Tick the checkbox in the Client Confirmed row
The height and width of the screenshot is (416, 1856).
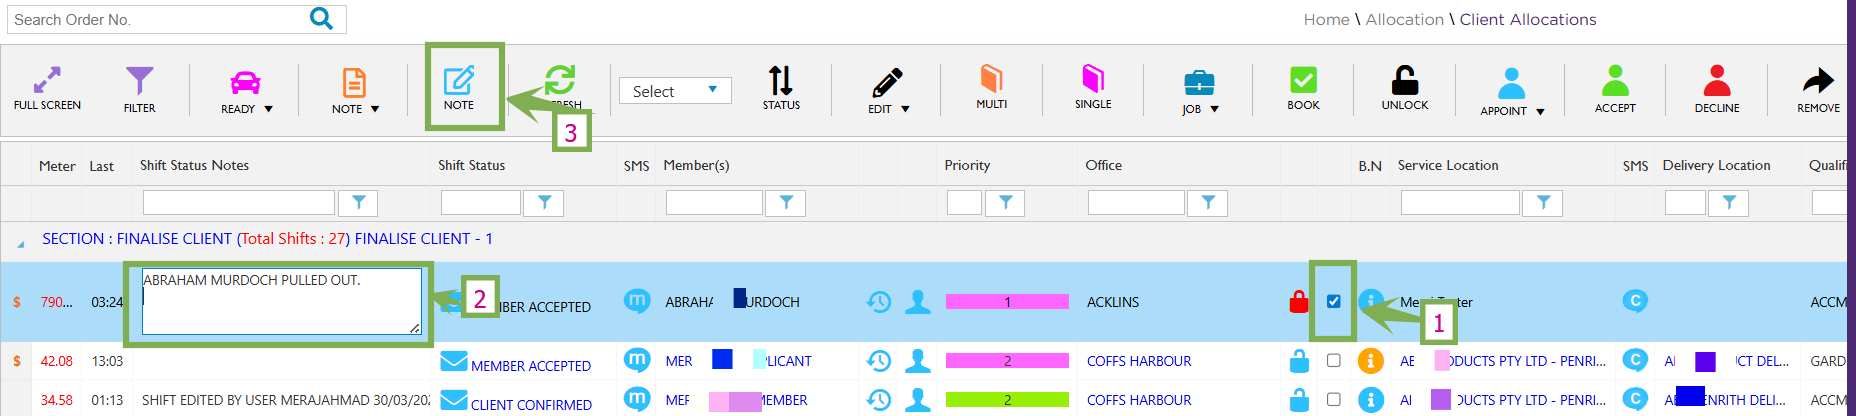(x=1333, y=399)
